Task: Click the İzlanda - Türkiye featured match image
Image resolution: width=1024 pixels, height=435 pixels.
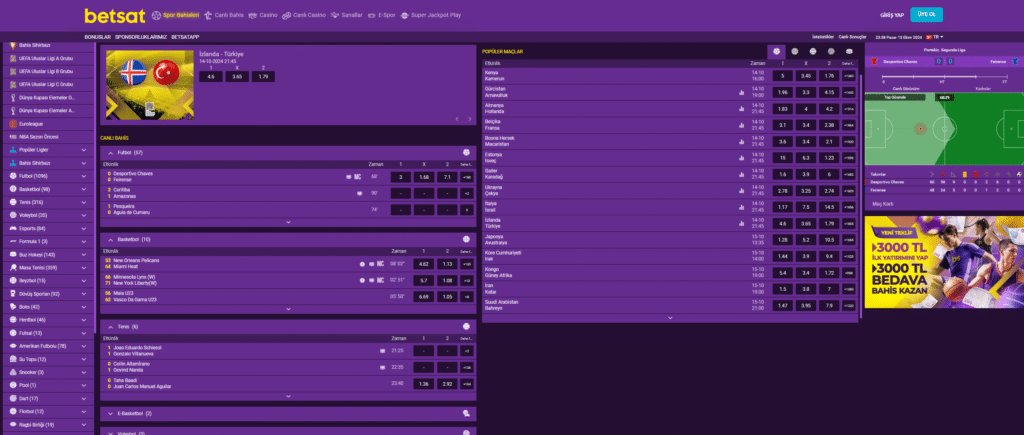Action: click(x=150, y=84)
